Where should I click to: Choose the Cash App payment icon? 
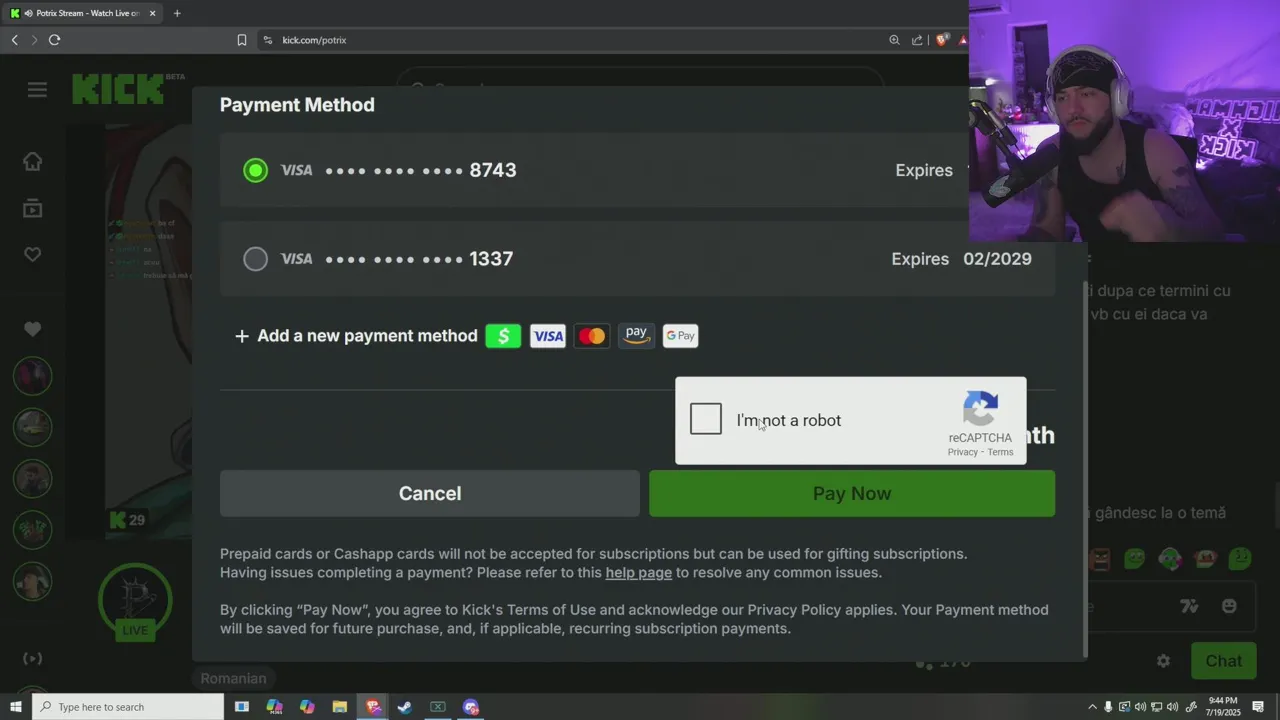coord(503,336)
